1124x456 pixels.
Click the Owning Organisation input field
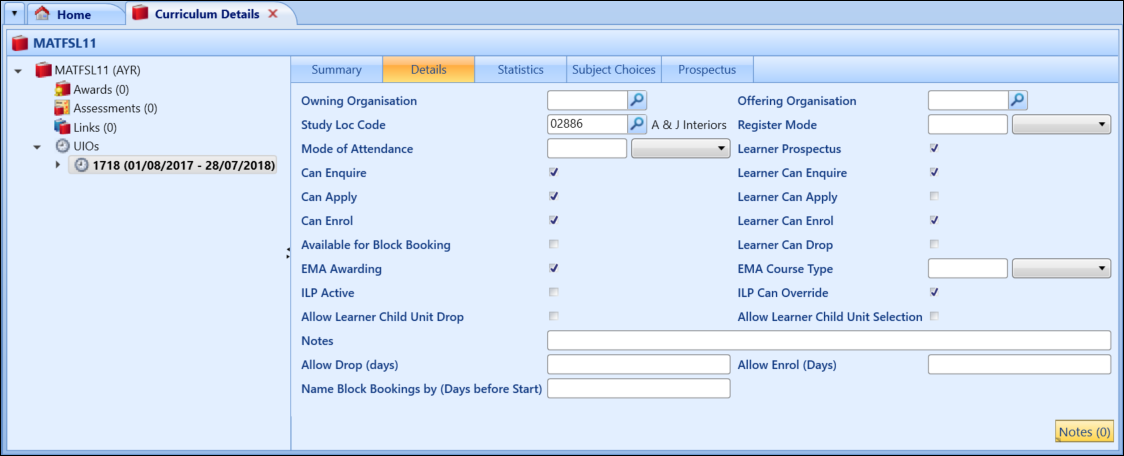pyautogui.click(x=587, y=100)
